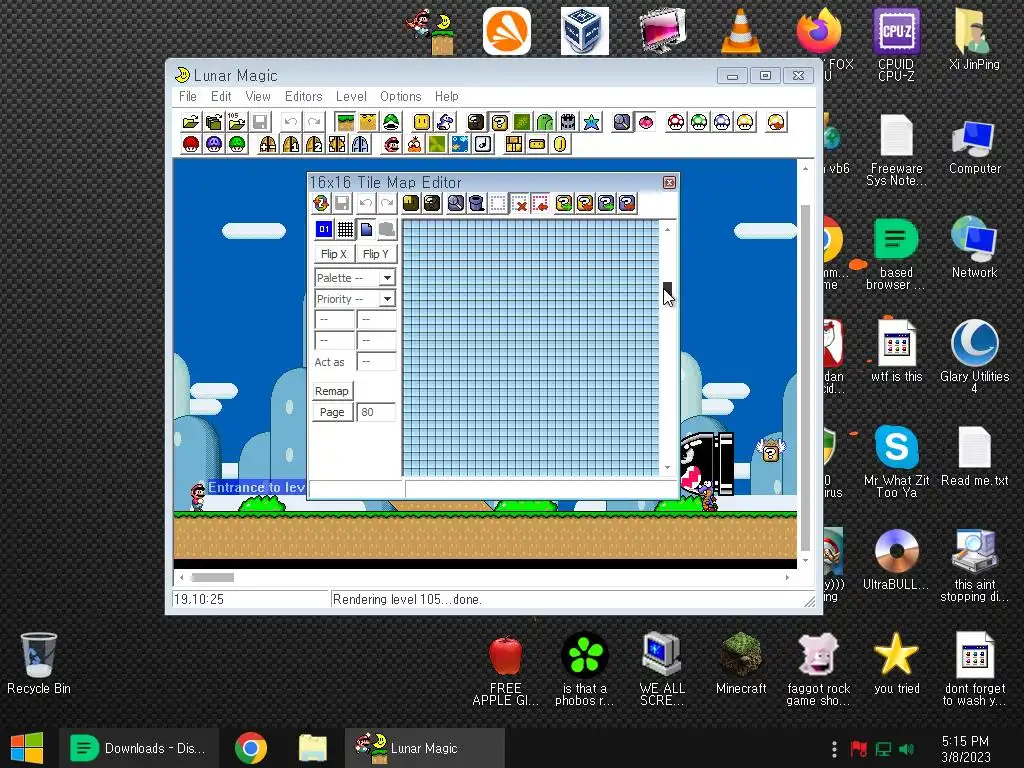Viewport: 1024px width, 768px height.
Task: Open the Help menu
Action: click(x=447, y=96)
